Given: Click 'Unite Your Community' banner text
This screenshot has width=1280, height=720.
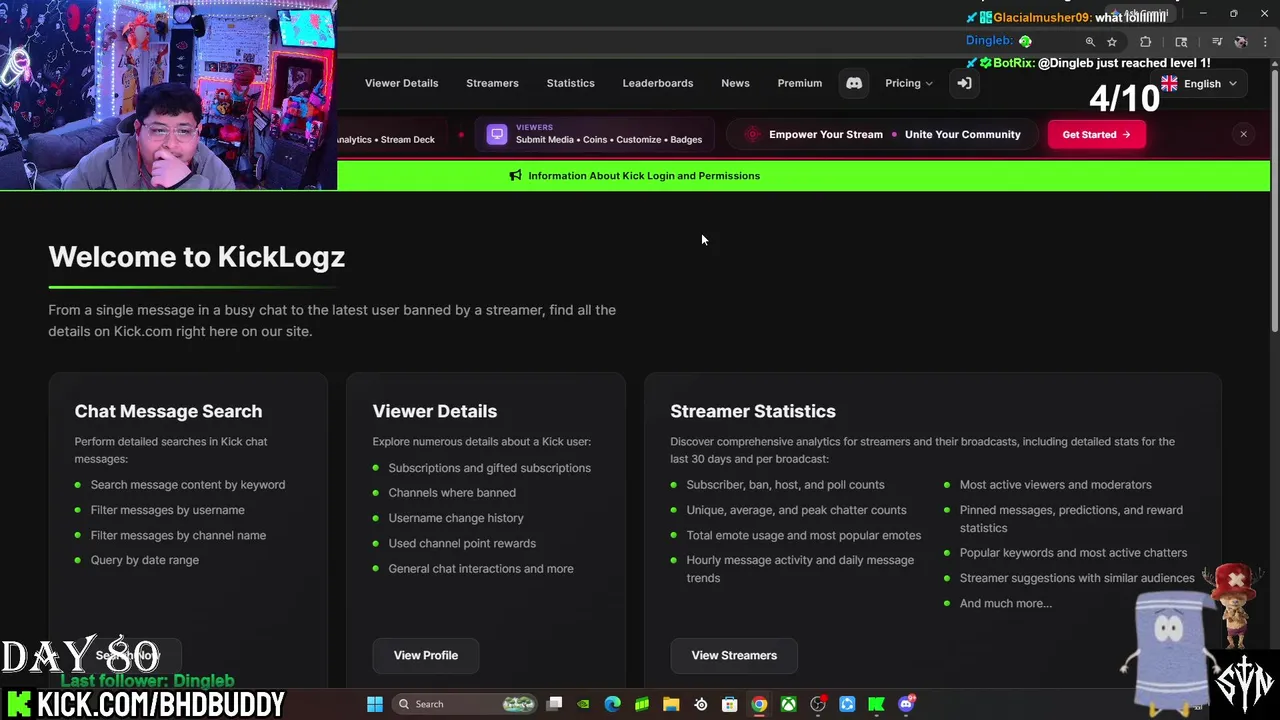Looking at the screenshot, I should tap(962, 134).
